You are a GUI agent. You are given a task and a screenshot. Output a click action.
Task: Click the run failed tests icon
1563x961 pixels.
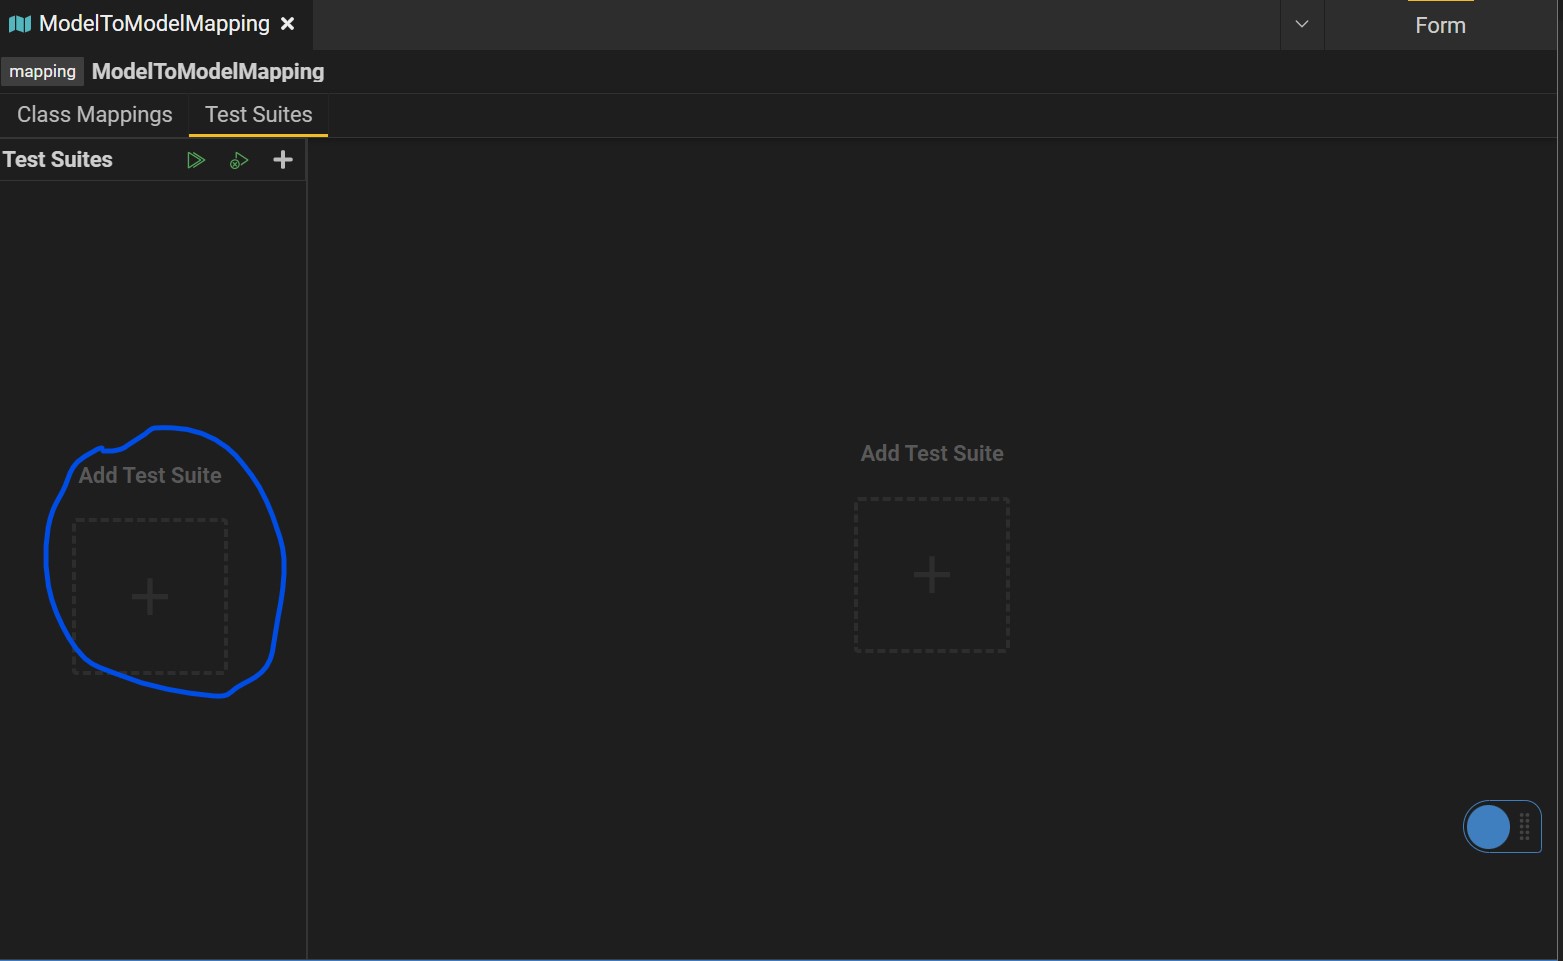click(239, 160)
